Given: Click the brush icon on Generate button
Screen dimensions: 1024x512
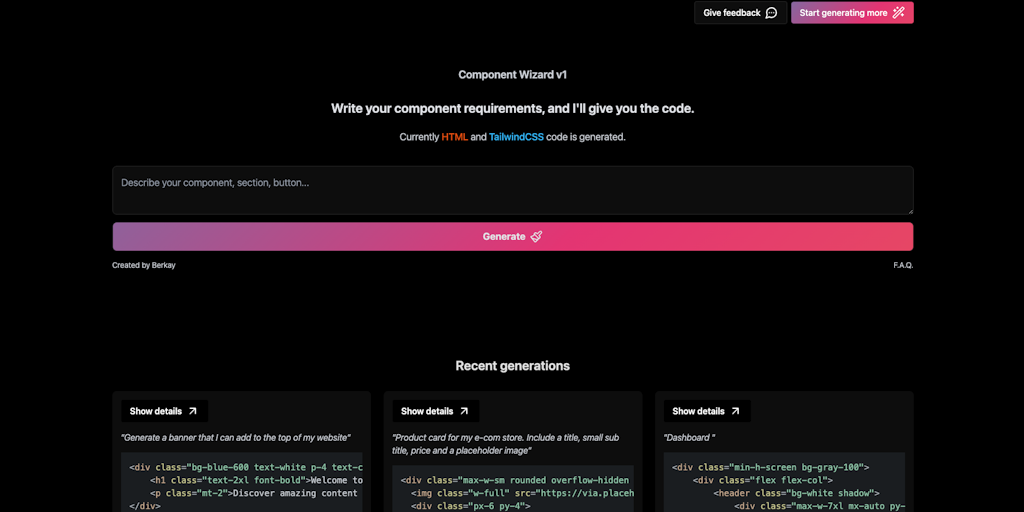Looking at the screenshot, I should point(536,237).
